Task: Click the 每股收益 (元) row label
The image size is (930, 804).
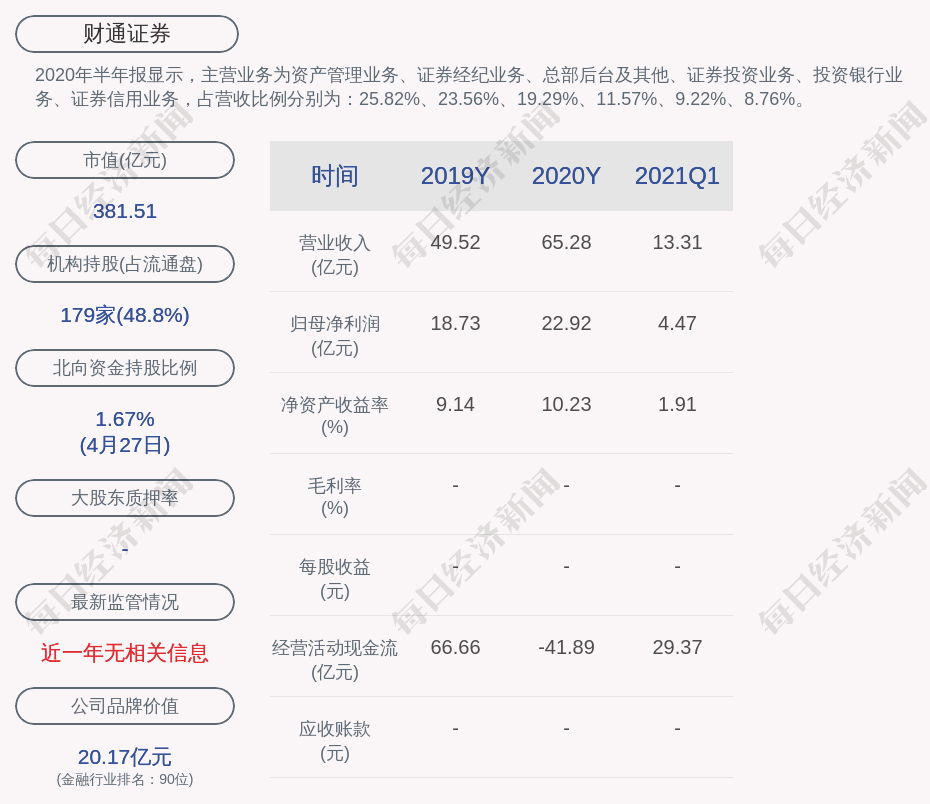Action: [335, 579]
